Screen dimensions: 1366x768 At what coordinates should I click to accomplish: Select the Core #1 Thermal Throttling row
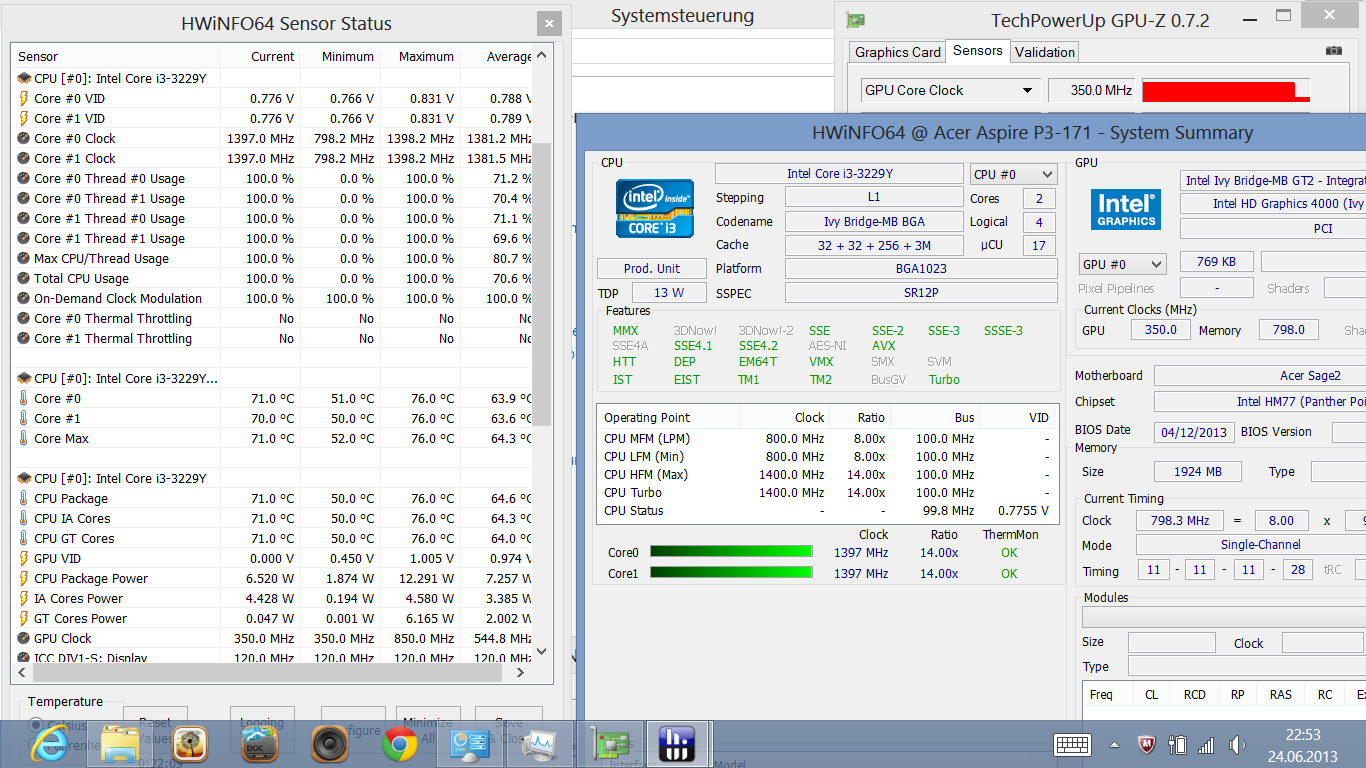(272, 338)
